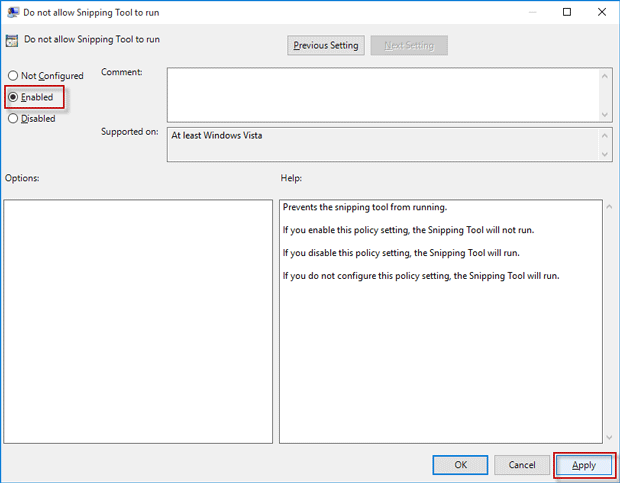The height and width of the screenshot is (483, 620).
Task: Click the Help pane scroll down arrow
Action: point(609,437)
